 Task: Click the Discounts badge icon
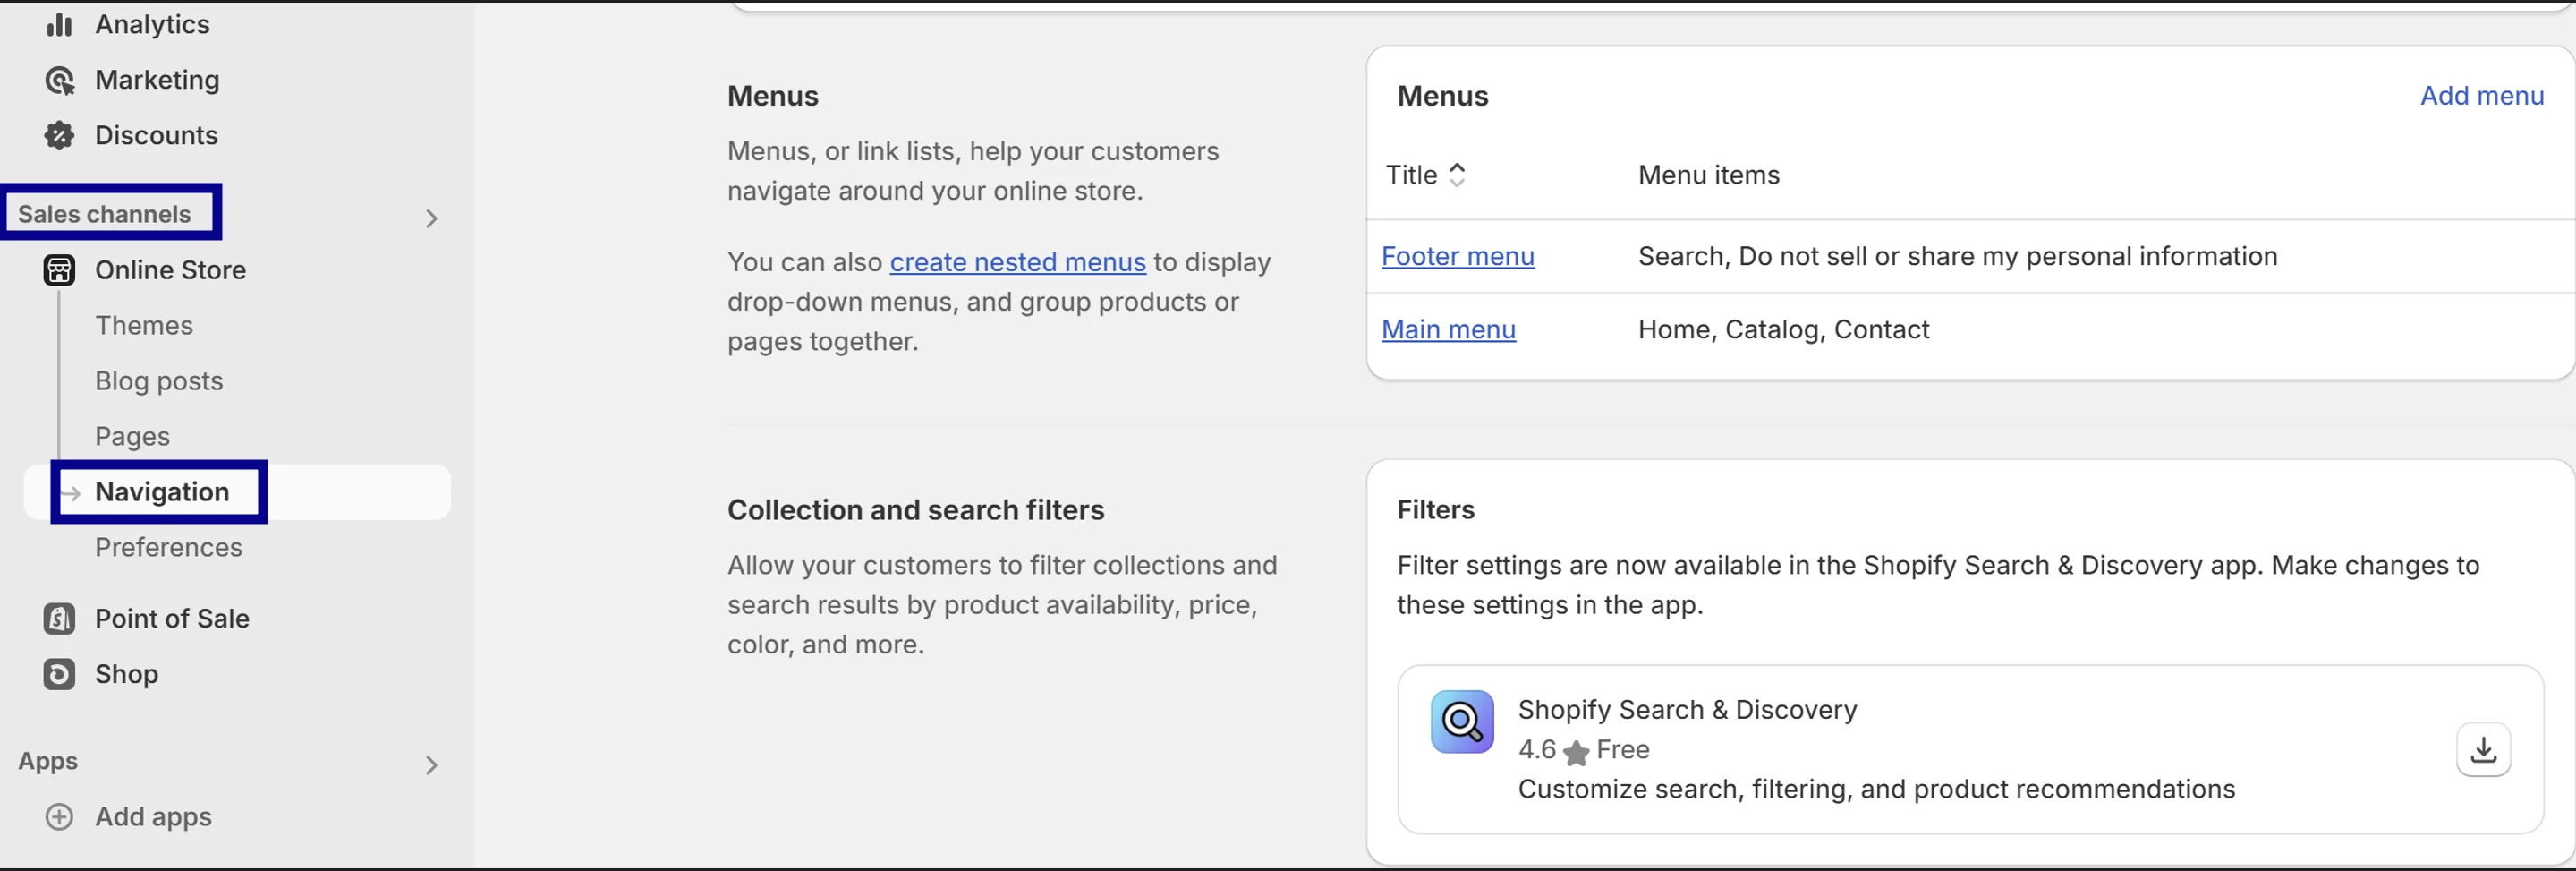pos(59,135)
